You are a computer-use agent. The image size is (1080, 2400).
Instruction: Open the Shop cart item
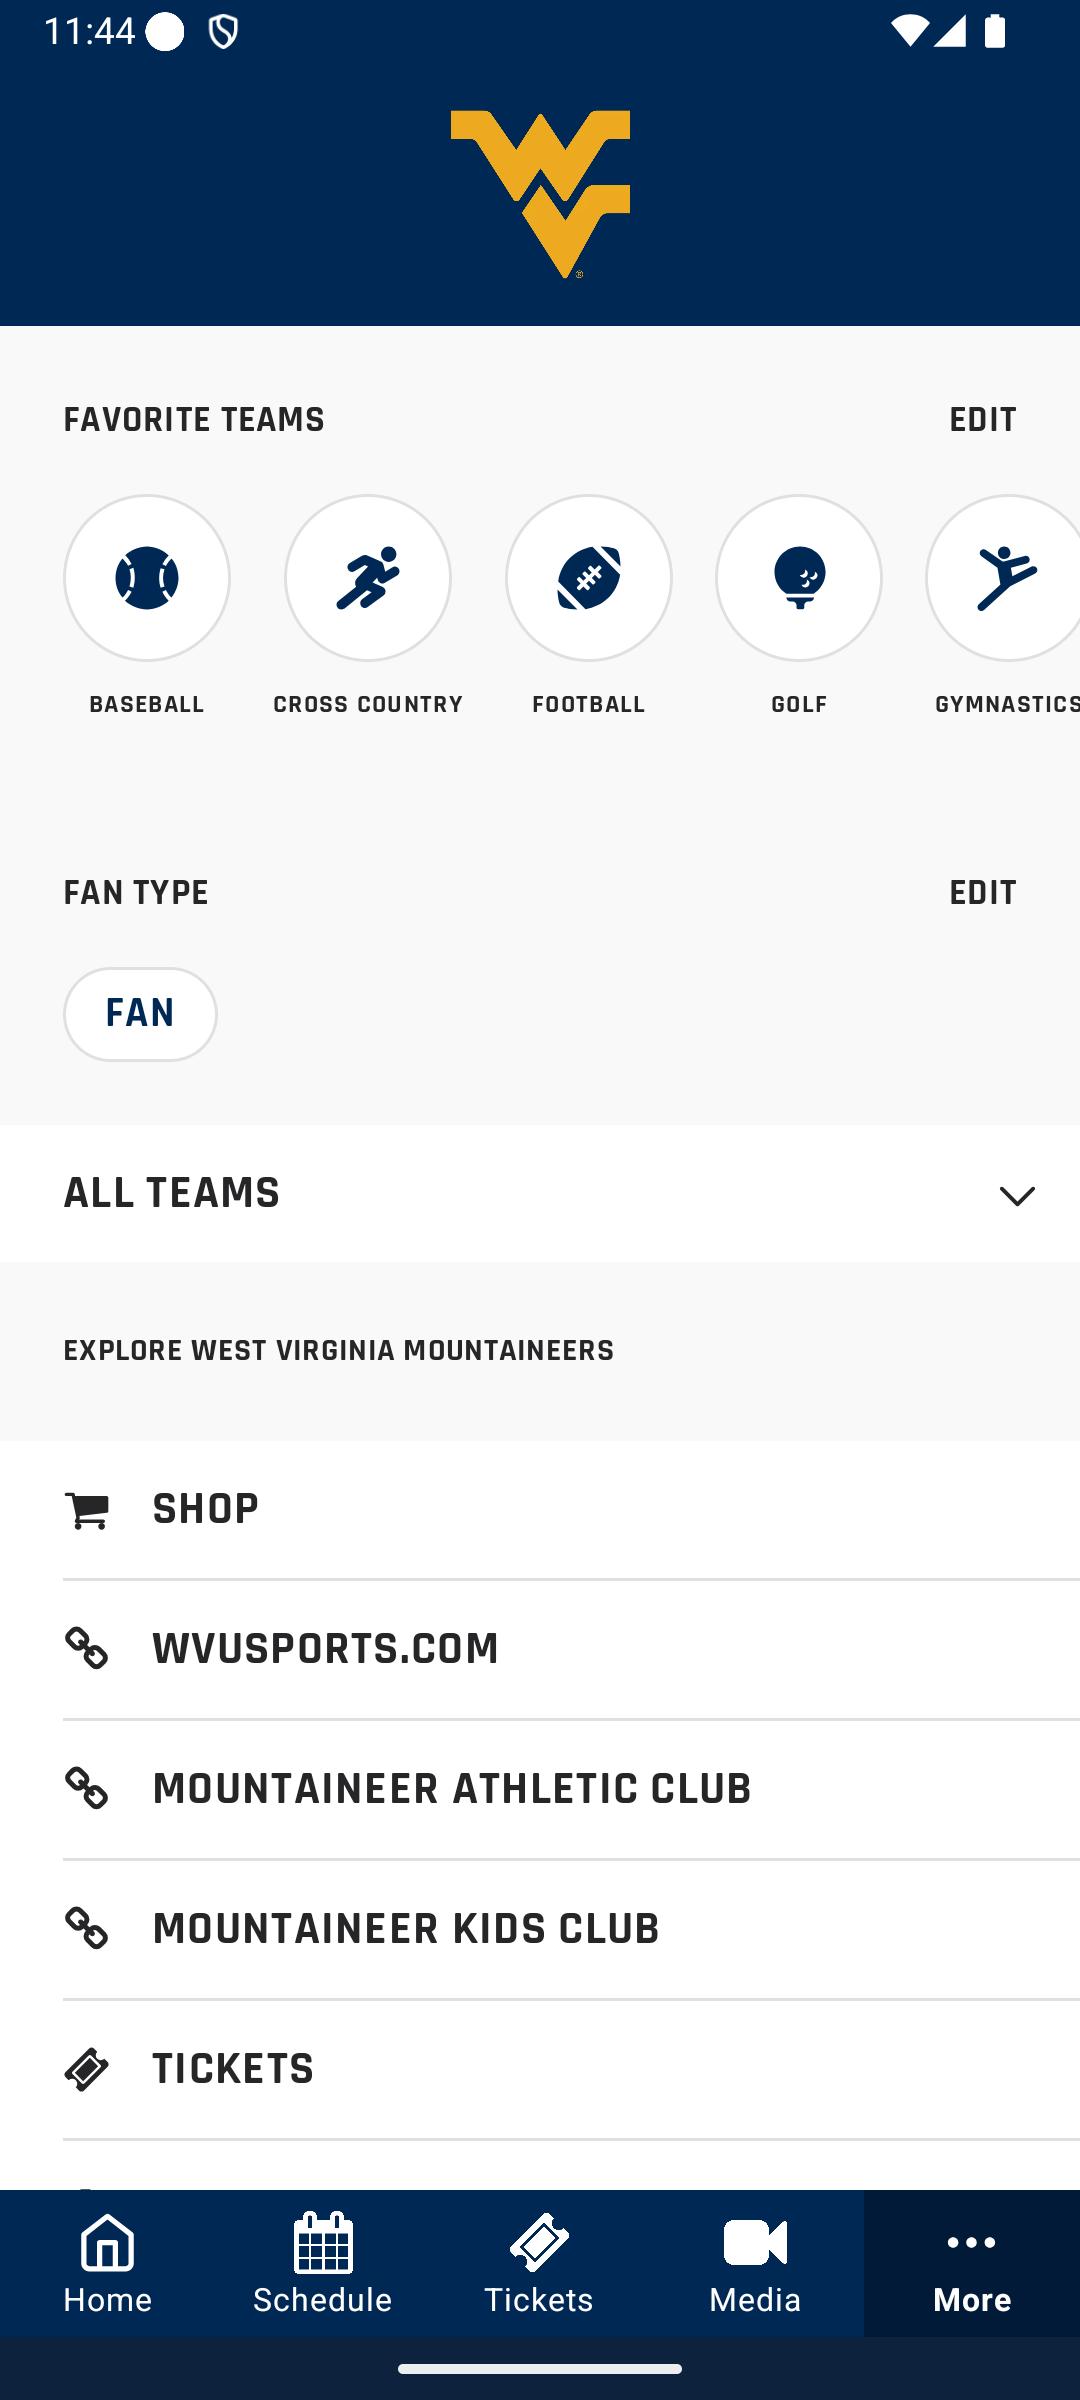(x=540, y=1510)
